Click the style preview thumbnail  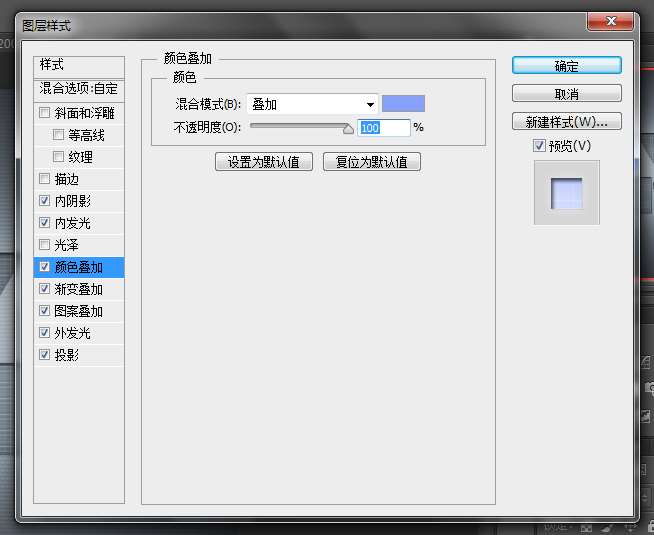pyautogui.click(x=567, y=193)
